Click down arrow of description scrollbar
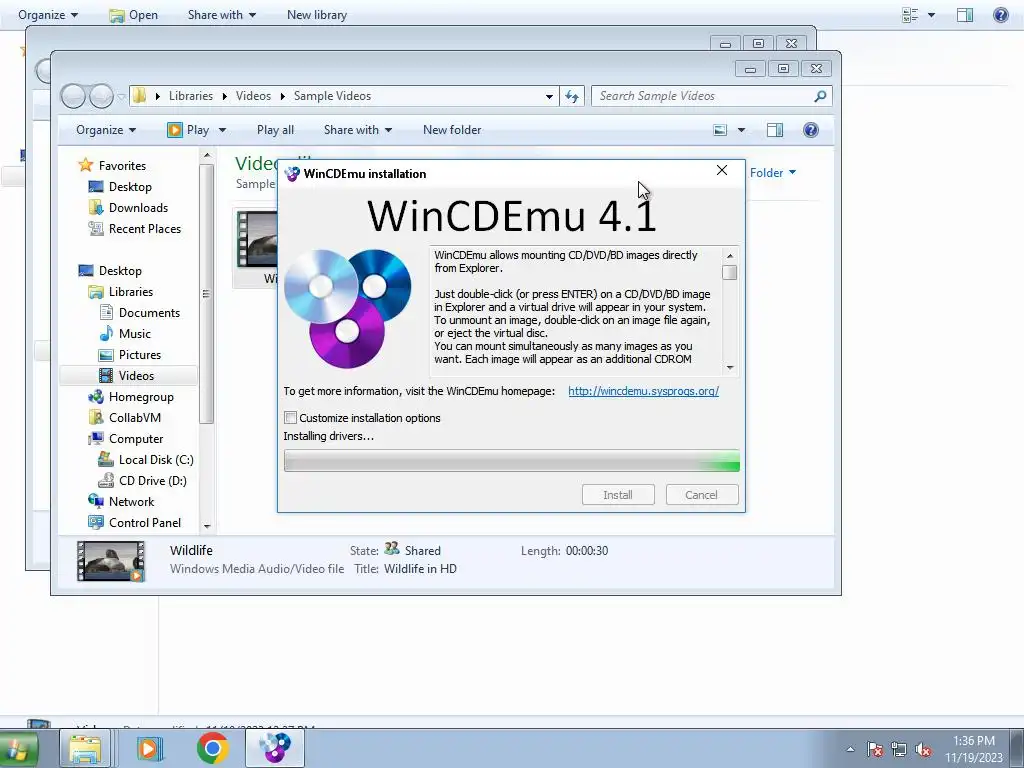1024x768 pixels. pos(729,368)
